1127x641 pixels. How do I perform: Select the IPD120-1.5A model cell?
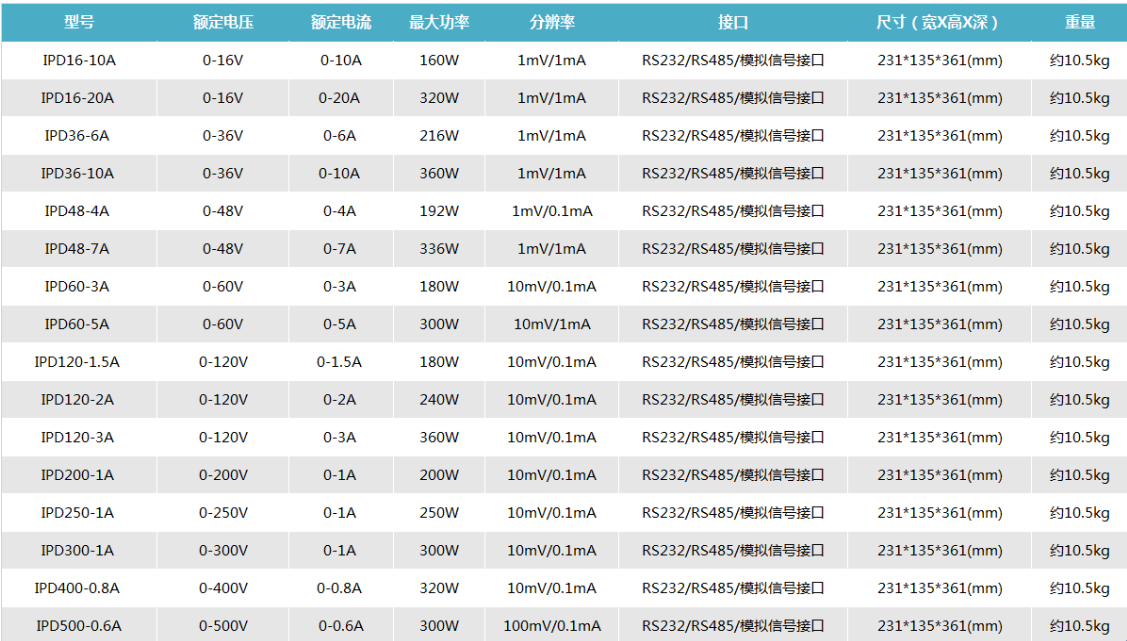pyautogui.click(x=77, y=362)
